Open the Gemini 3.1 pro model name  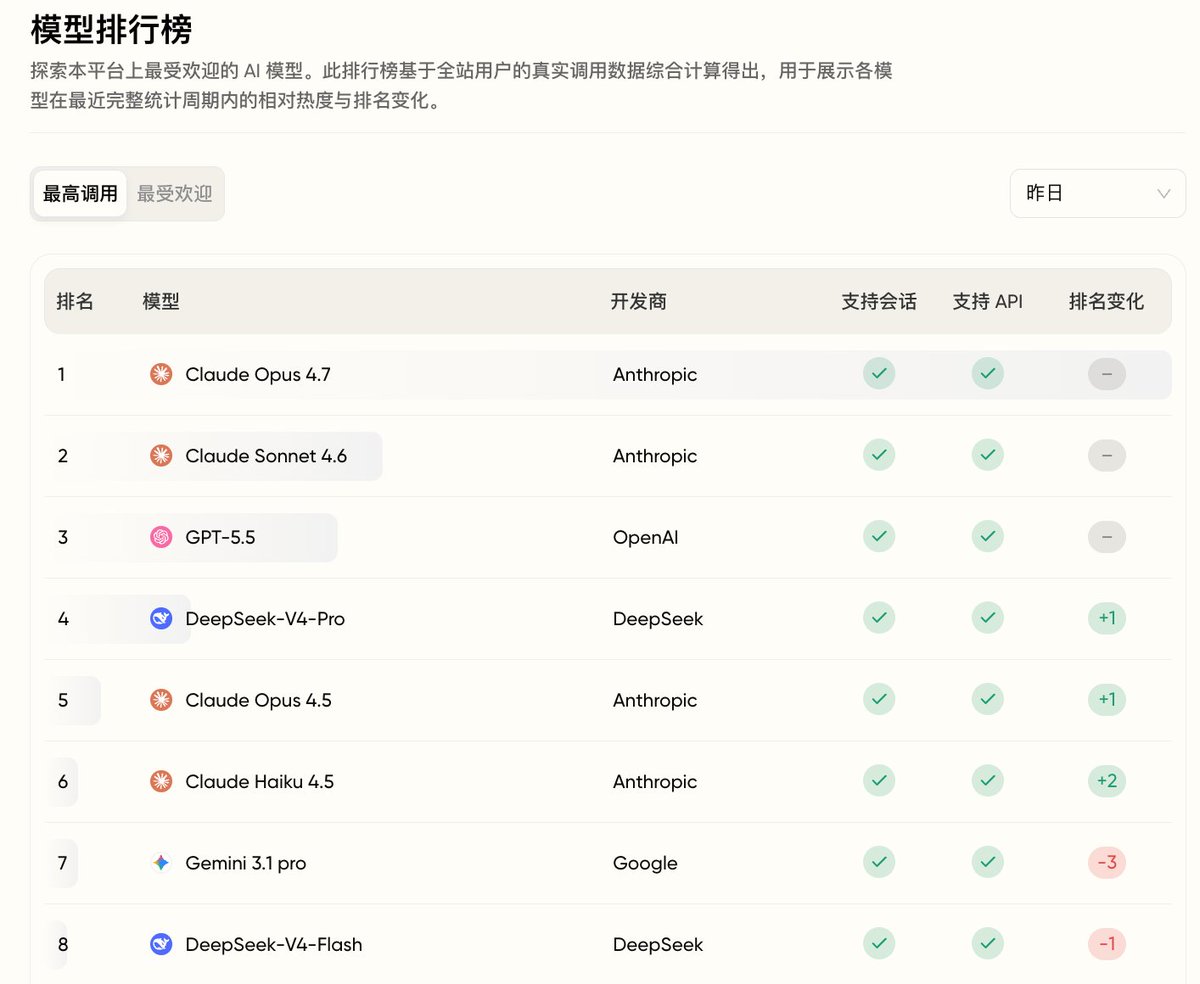click(246, 864)
